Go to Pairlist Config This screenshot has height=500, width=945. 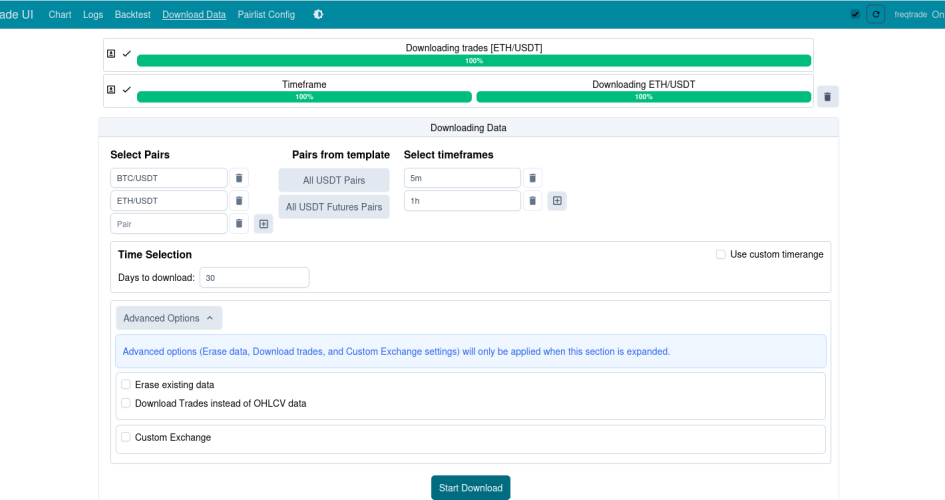pos(266,15)
